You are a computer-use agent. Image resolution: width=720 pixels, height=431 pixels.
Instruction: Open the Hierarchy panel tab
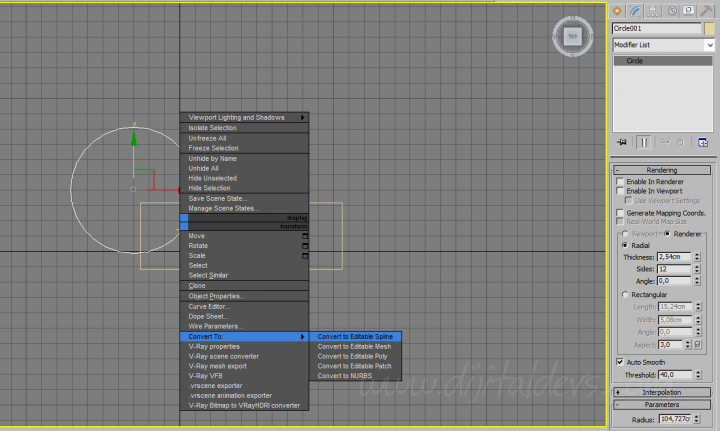coord(653,10)
